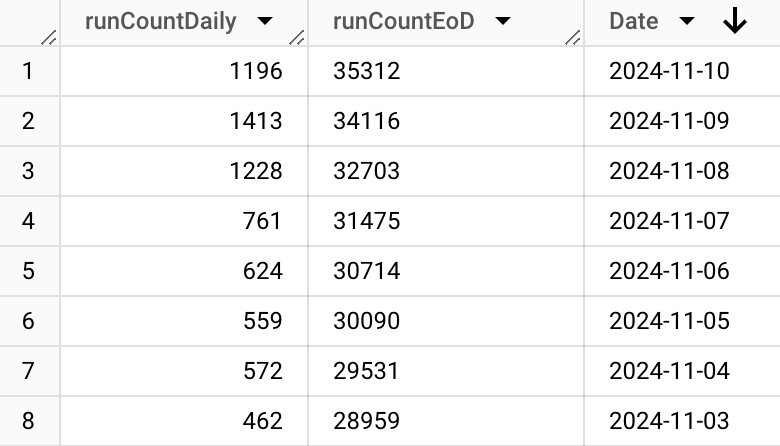Image resolution: width=780 pixels, height=446 pixels.
Task: Select row number 3
Action: click(x=29, y=171)
